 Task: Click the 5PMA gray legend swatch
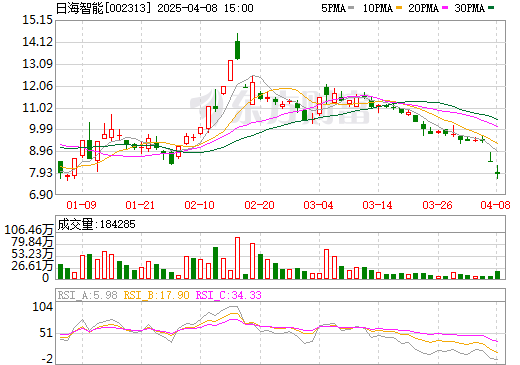tap(351, 8)
